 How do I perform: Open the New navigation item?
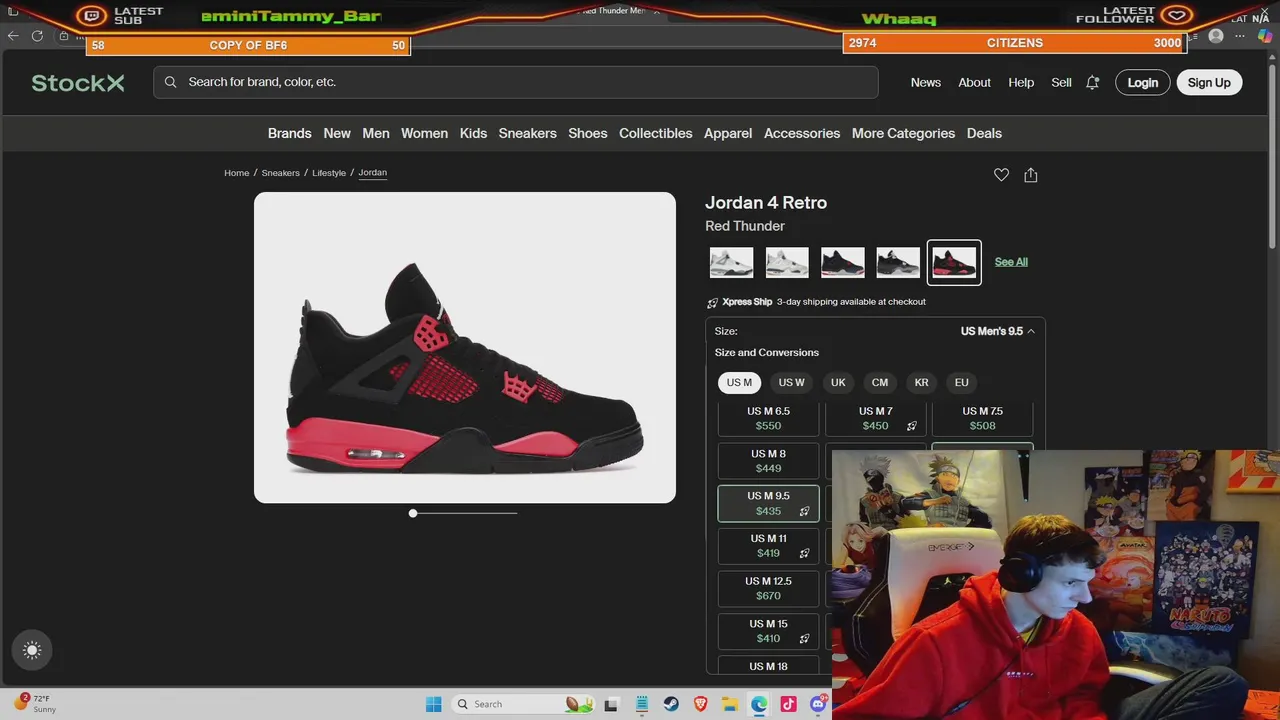pyautogui.click(x=337, y=133)
